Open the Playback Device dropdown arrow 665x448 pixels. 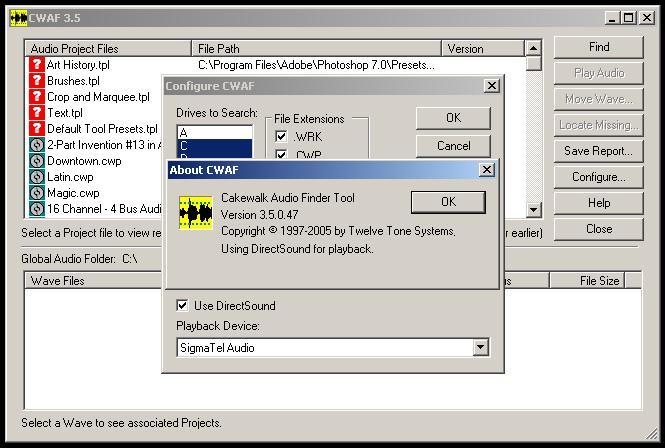tap(481, 347)
